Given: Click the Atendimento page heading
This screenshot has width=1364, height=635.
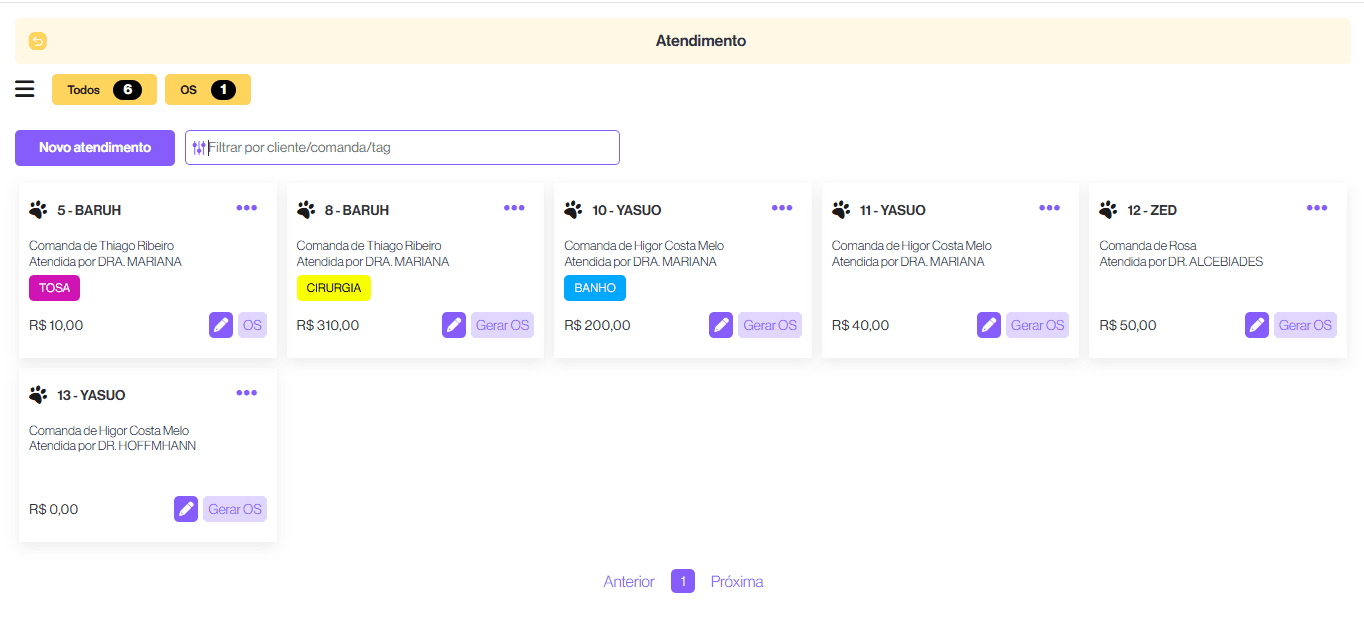Looking at the screenshot, I should pos(701,41).
